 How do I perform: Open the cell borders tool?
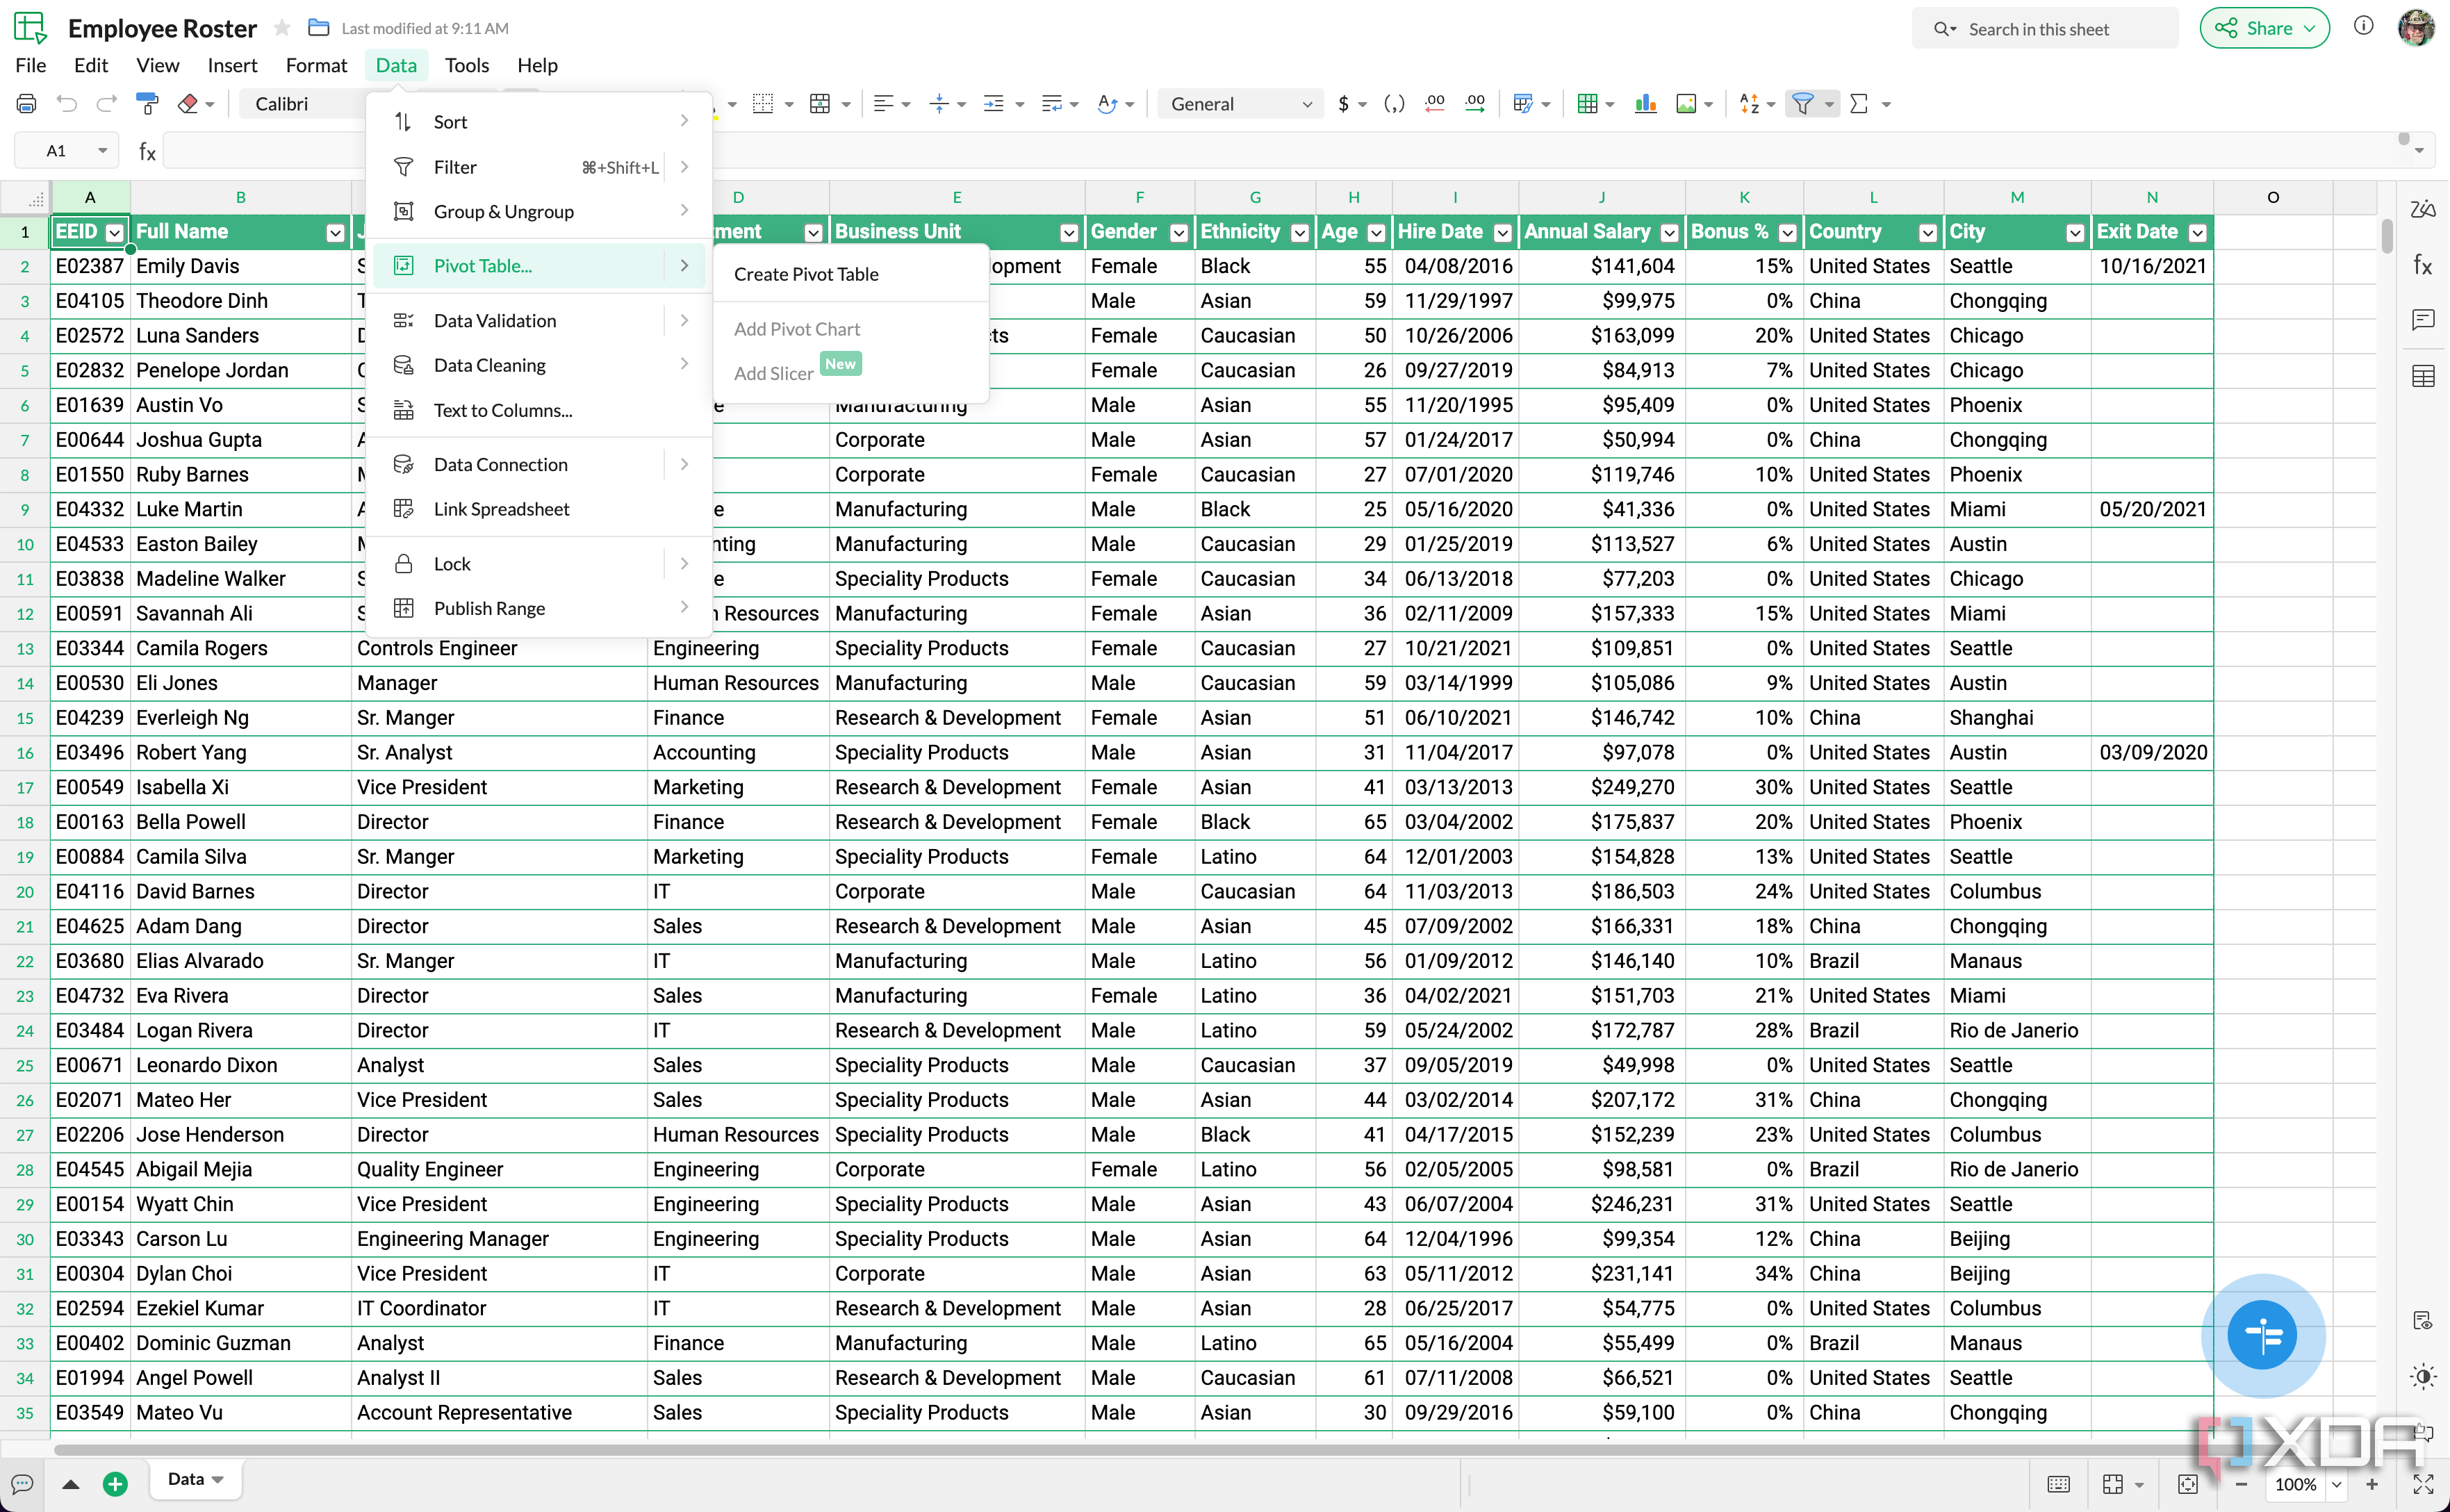(763, 104)
